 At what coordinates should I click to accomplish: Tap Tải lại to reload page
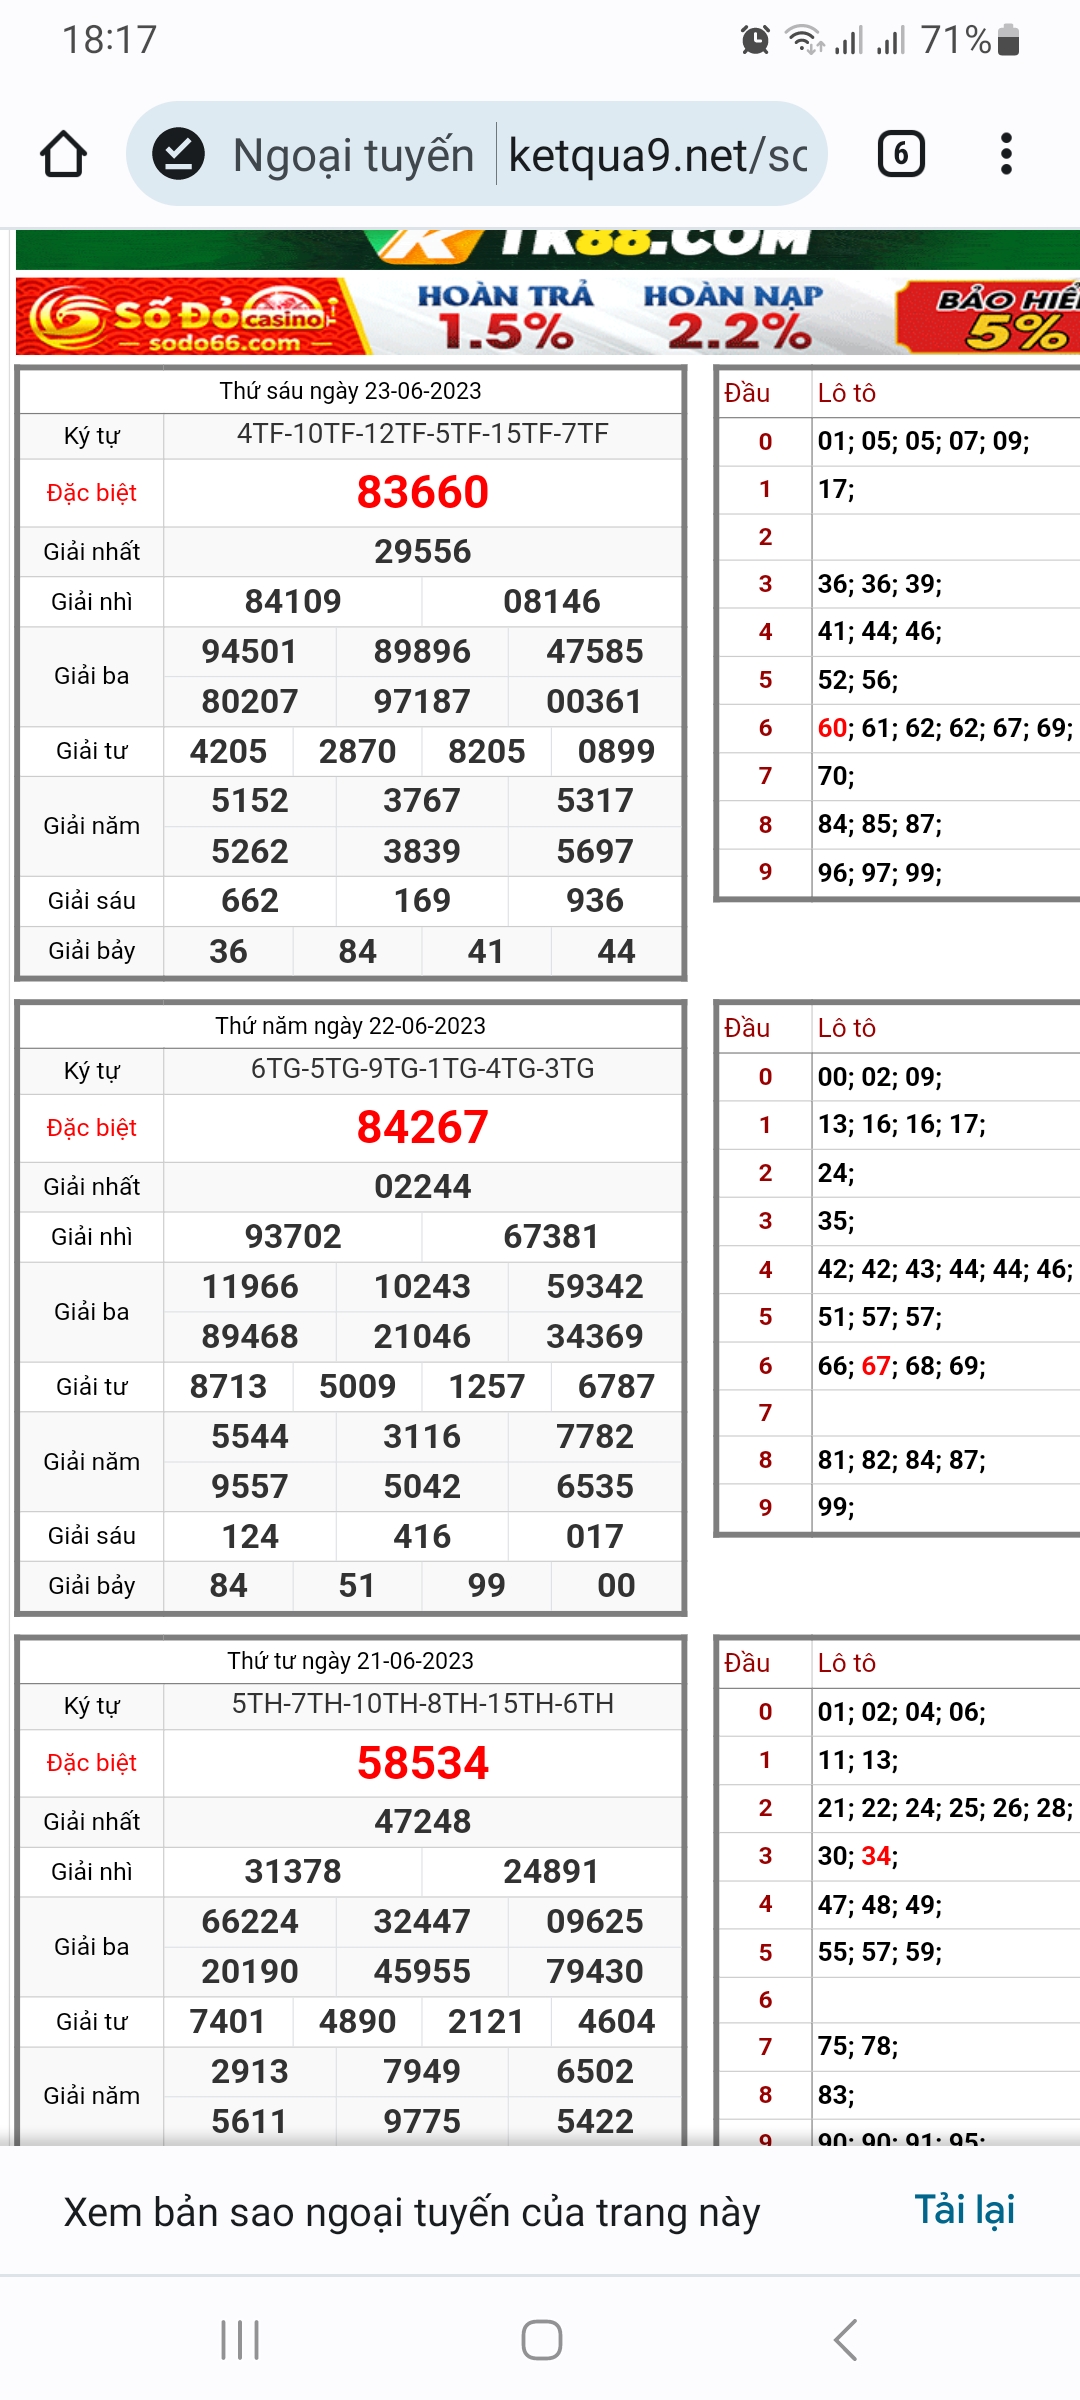click(964, 2210)
